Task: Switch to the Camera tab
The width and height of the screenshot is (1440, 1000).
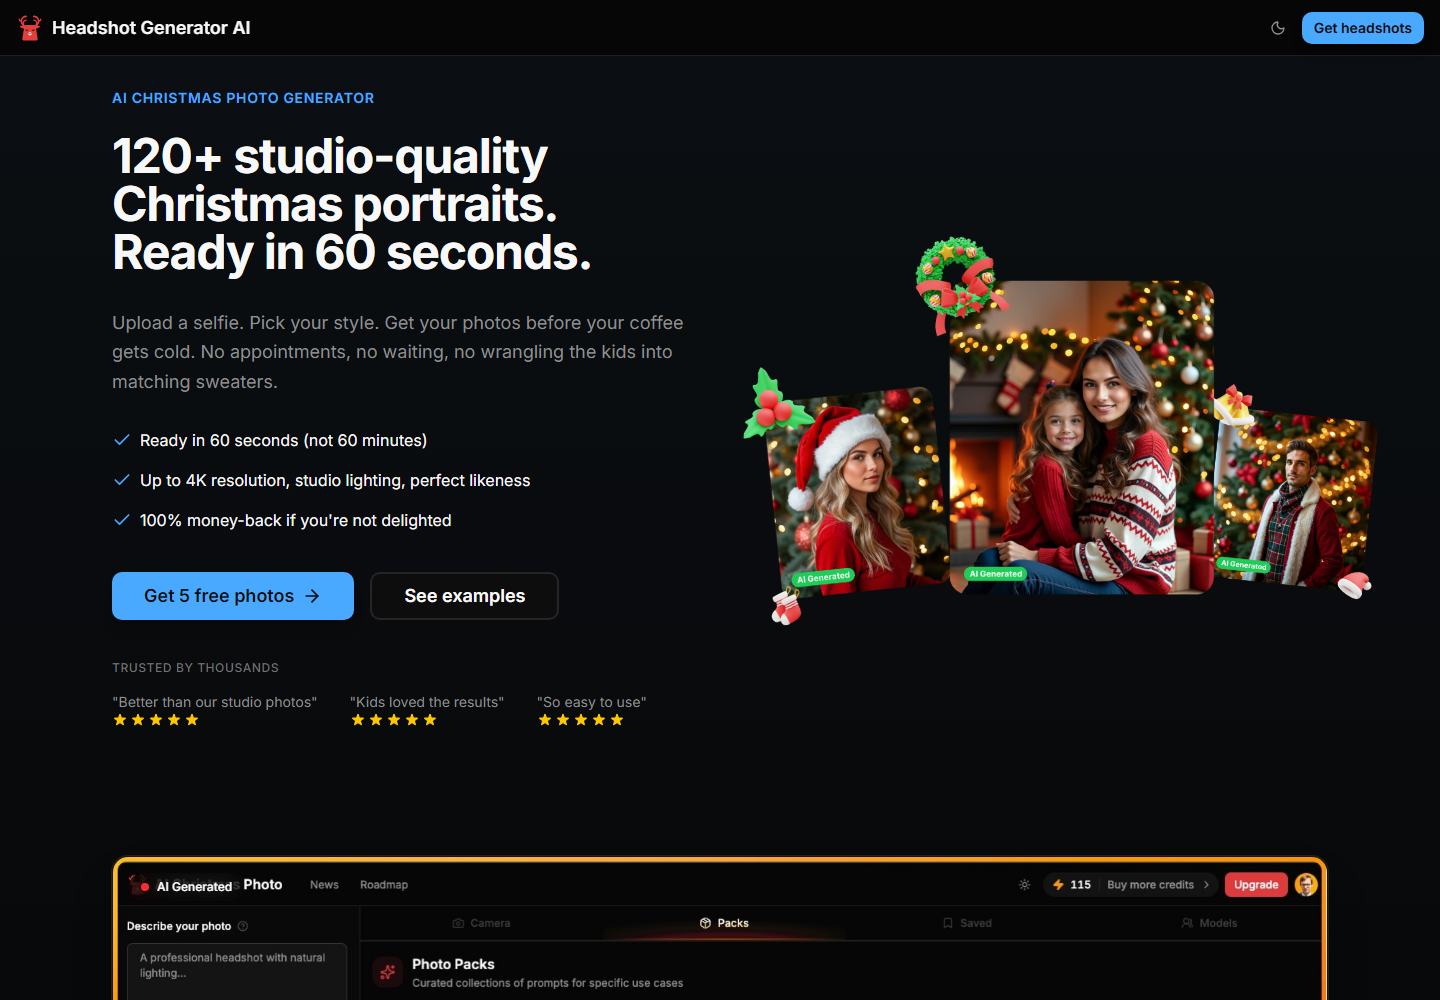Action: (481, 923)
